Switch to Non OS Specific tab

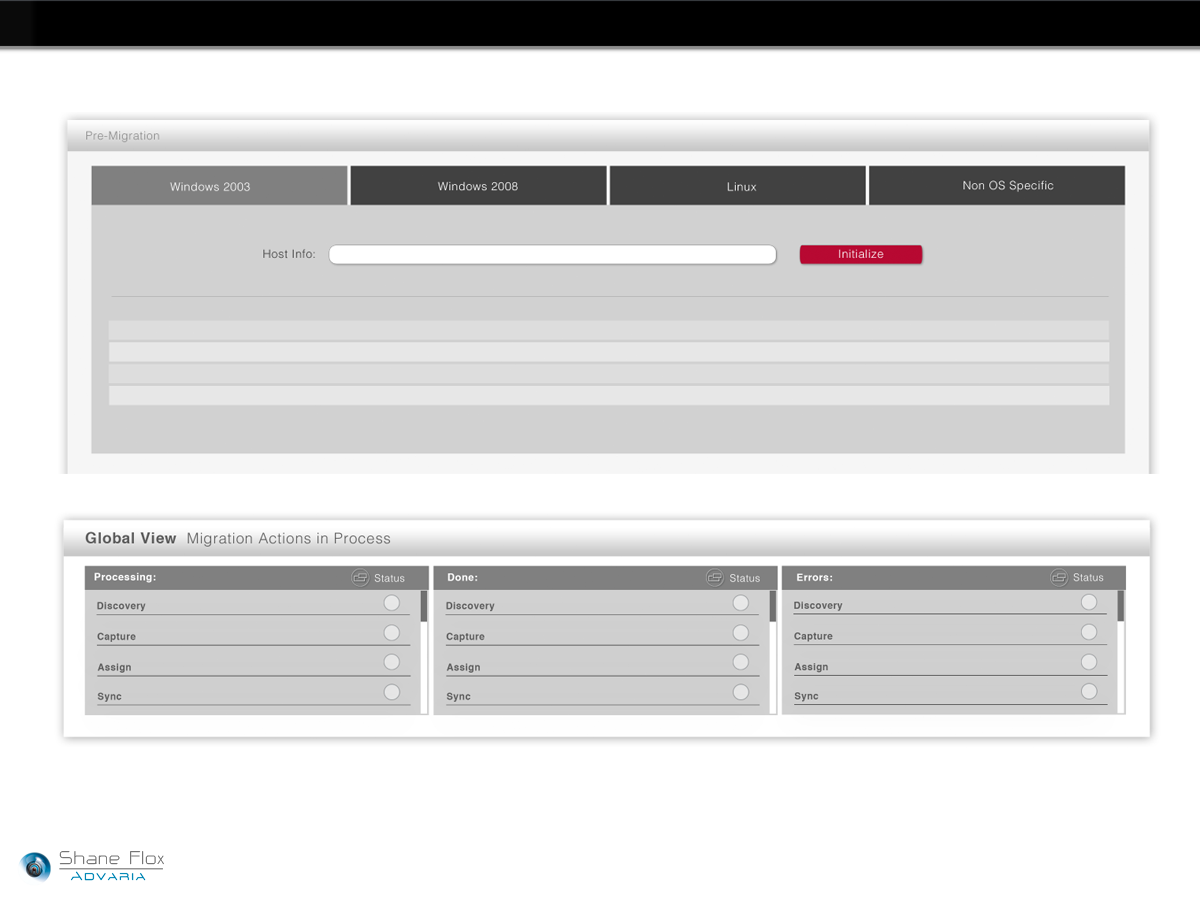pyautogui.click(x=997, y=186)
